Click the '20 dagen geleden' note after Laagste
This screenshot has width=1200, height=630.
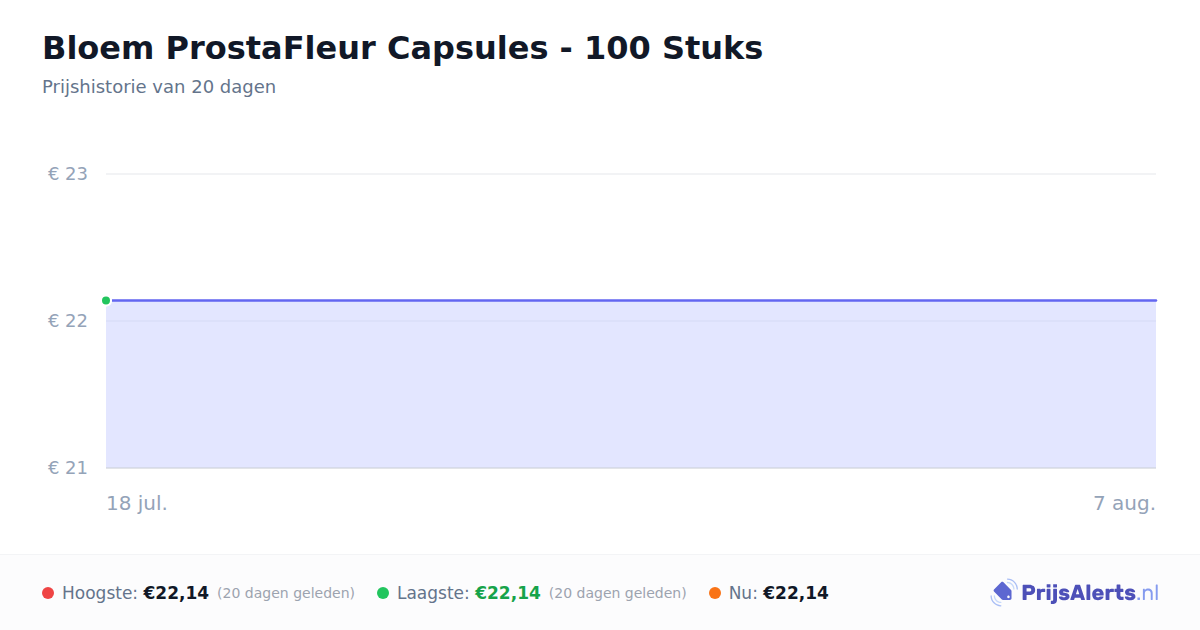(618, 593)
